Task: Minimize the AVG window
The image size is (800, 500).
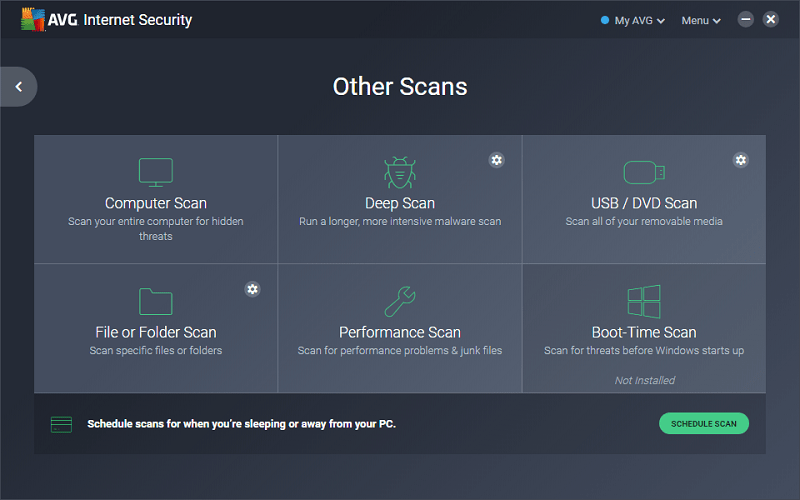Action: 745,19
